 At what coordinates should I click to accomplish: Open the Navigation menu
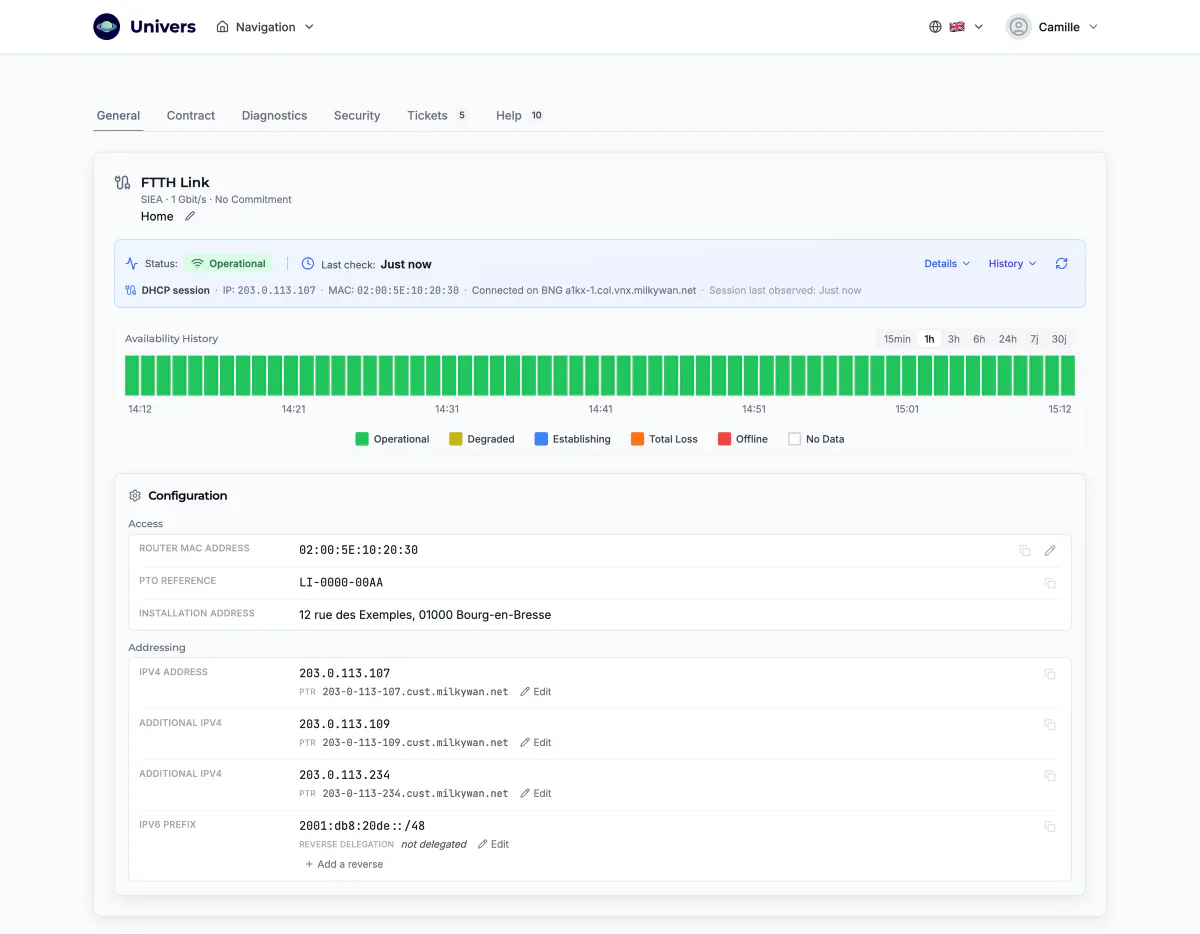(265, 27)
